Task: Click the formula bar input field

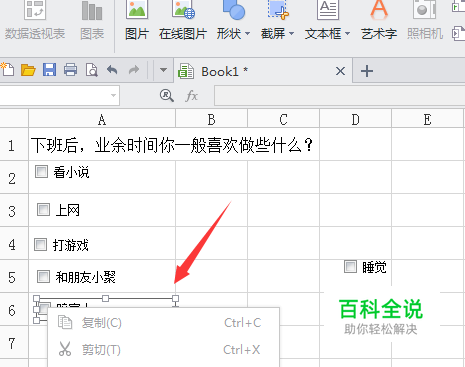Action: pyautogui.click(x=339, y=96)
